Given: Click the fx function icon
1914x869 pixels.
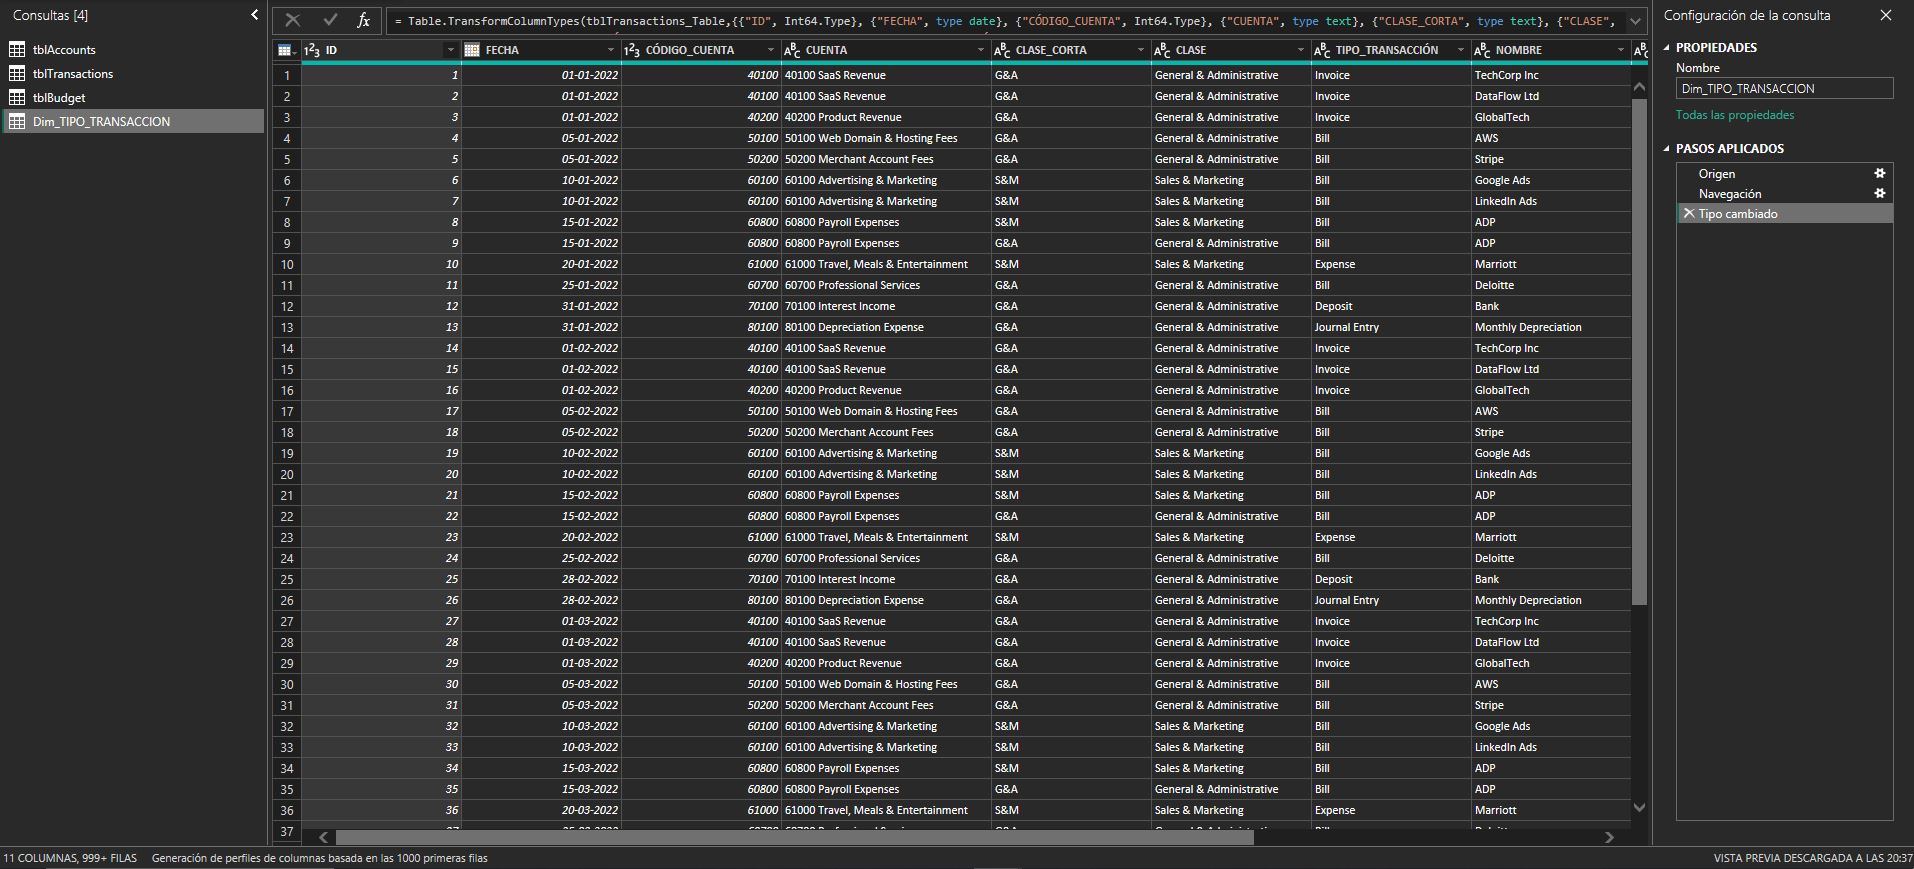Looking at the screenshot, I should click(364, 20).
